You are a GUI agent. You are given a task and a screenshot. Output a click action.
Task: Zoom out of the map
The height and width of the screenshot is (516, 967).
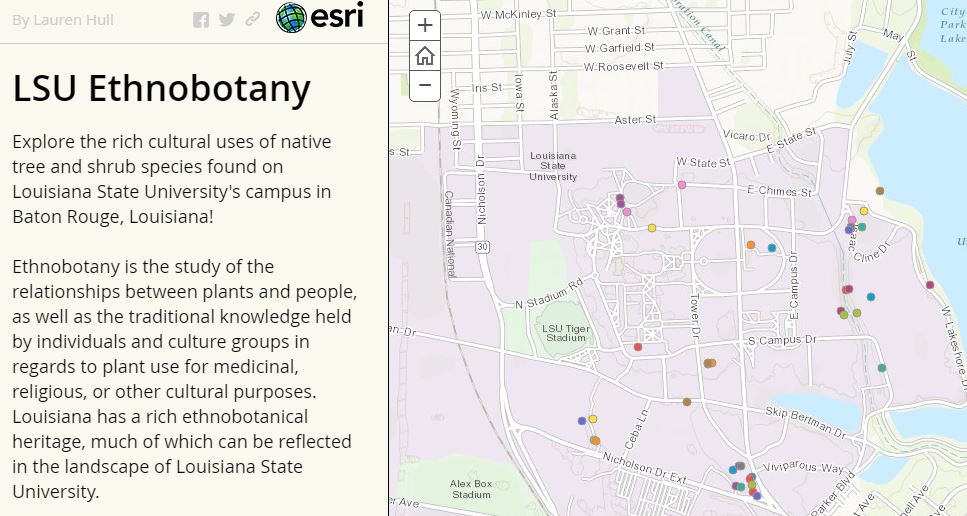(425, 86)
